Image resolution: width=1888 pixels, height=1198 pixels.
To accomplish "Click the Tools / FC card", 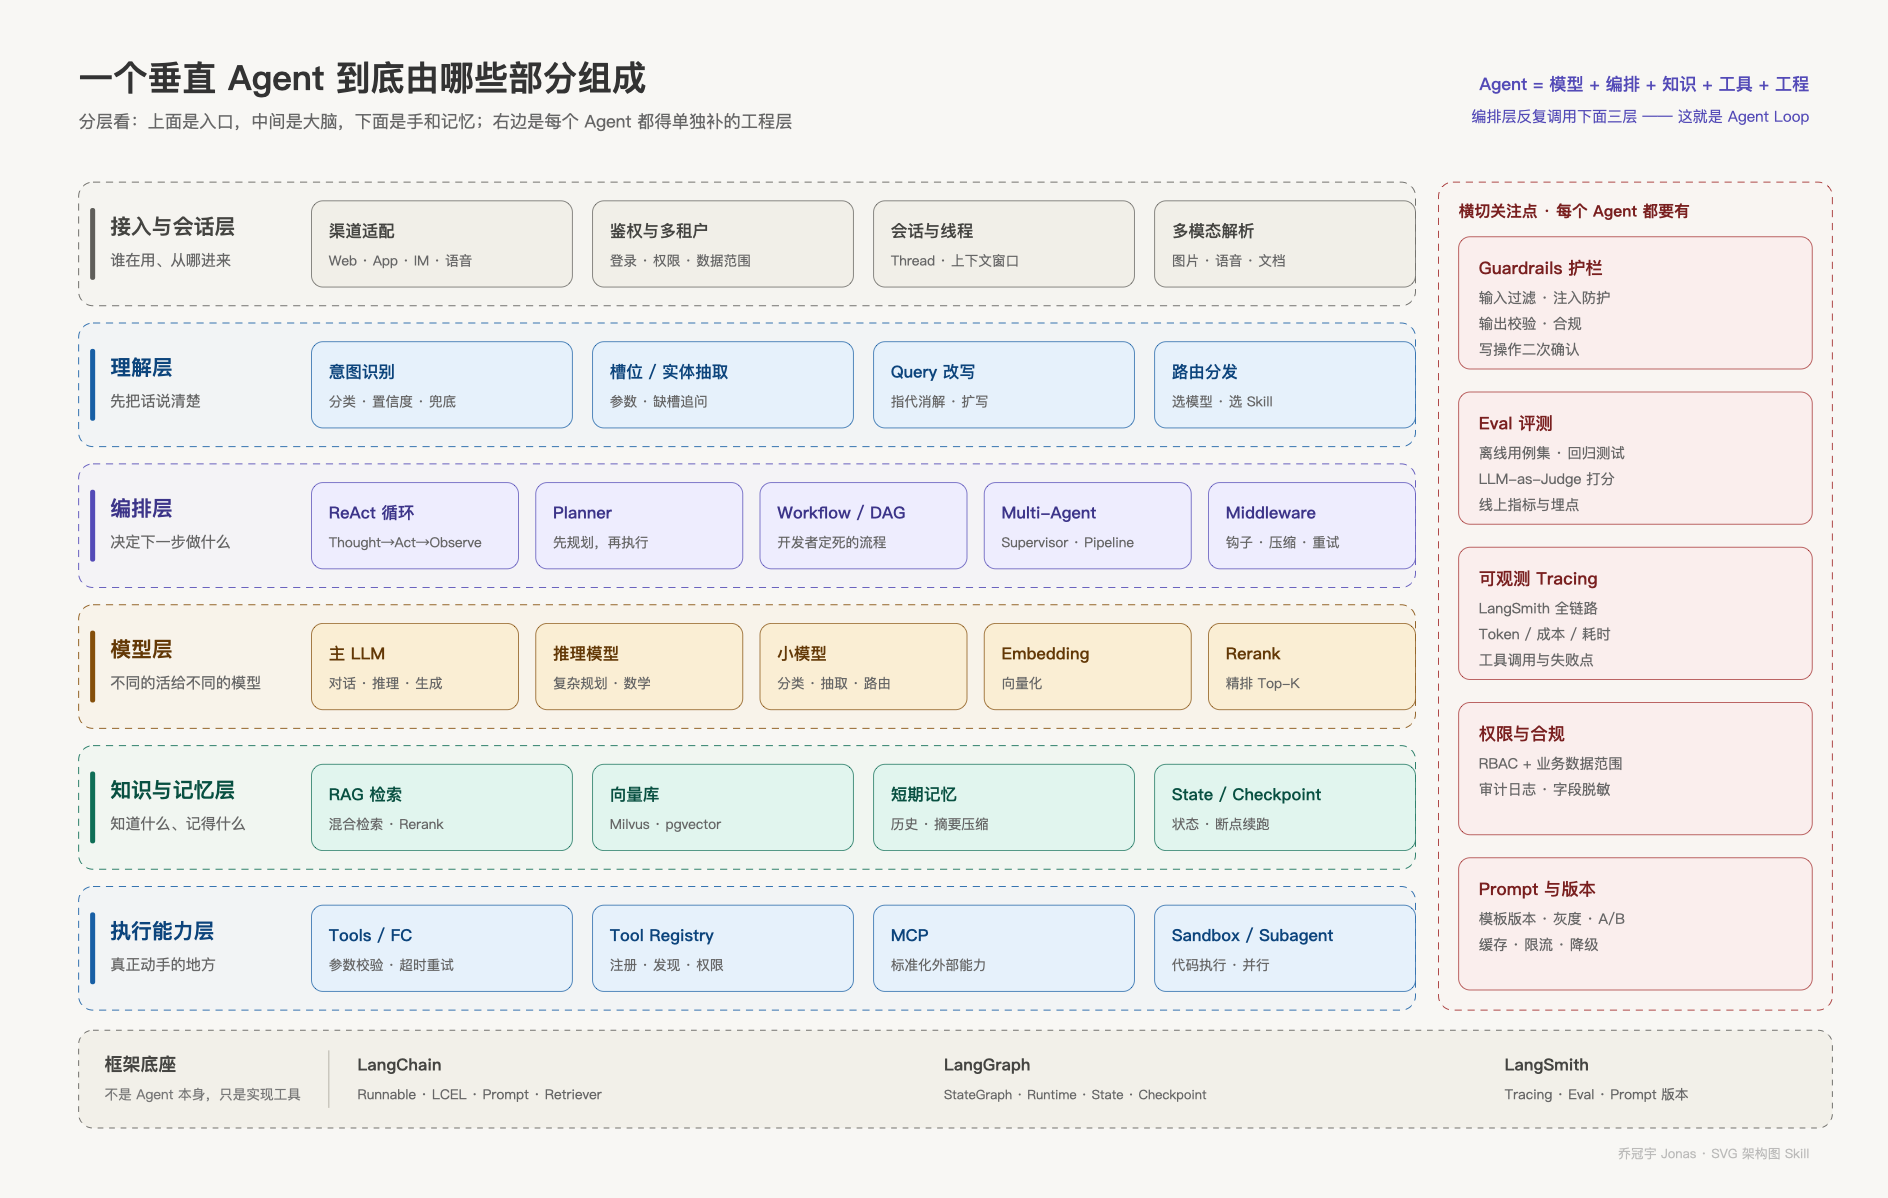I will tap(442, 949).
